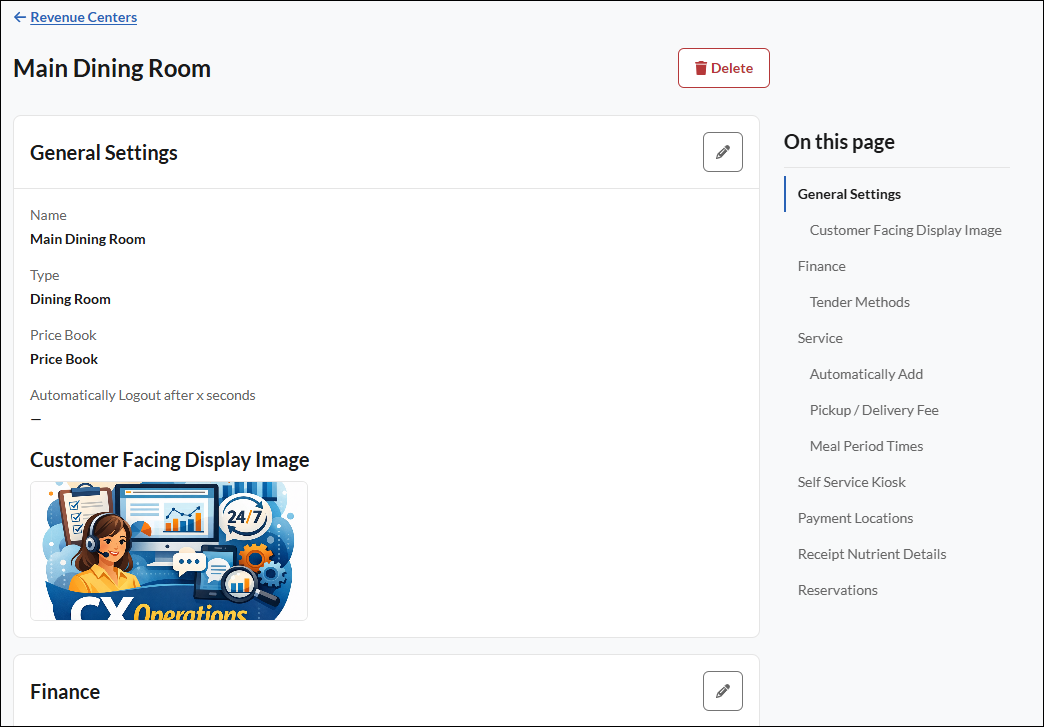Viewport: 1044px width, 727px height.
Task: Jump to Reservations section in sidebar
Action: [x=838, y=589]
